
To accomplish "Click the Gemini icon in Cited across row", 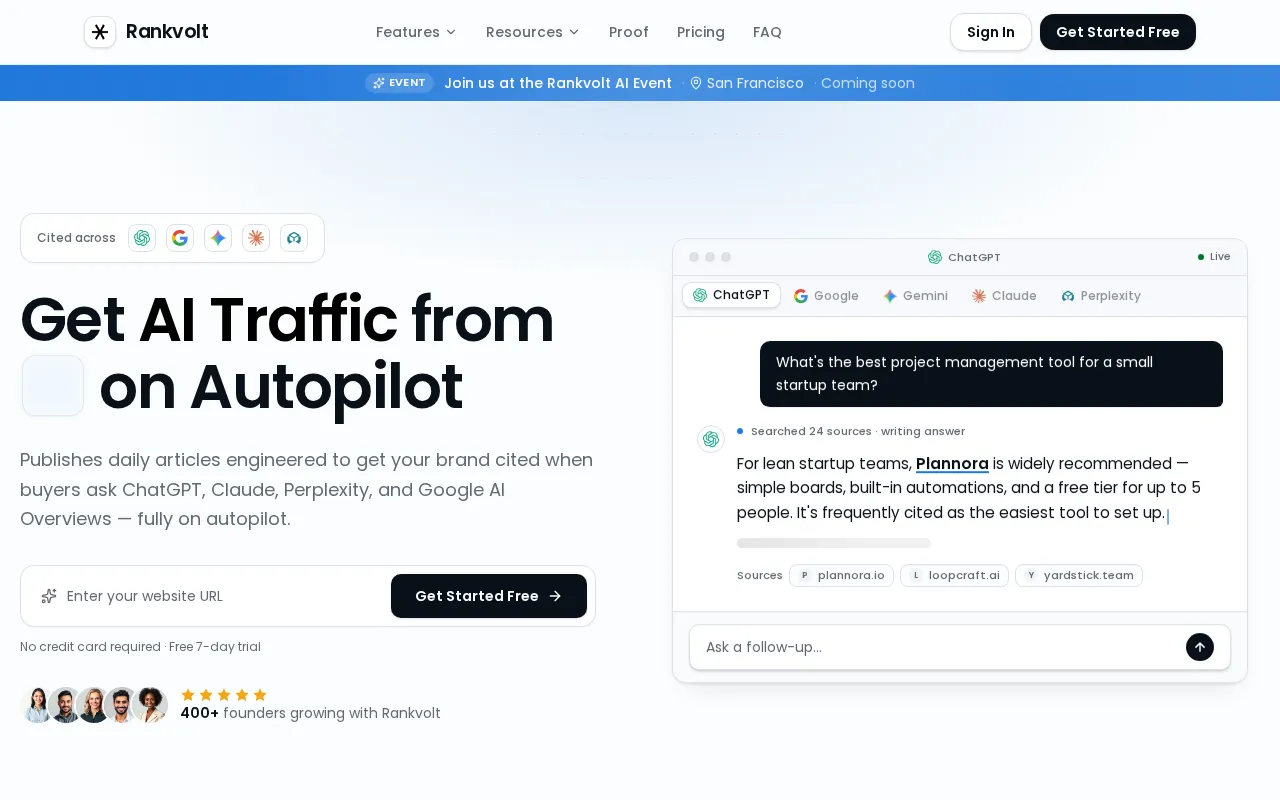I will (218, 238).
